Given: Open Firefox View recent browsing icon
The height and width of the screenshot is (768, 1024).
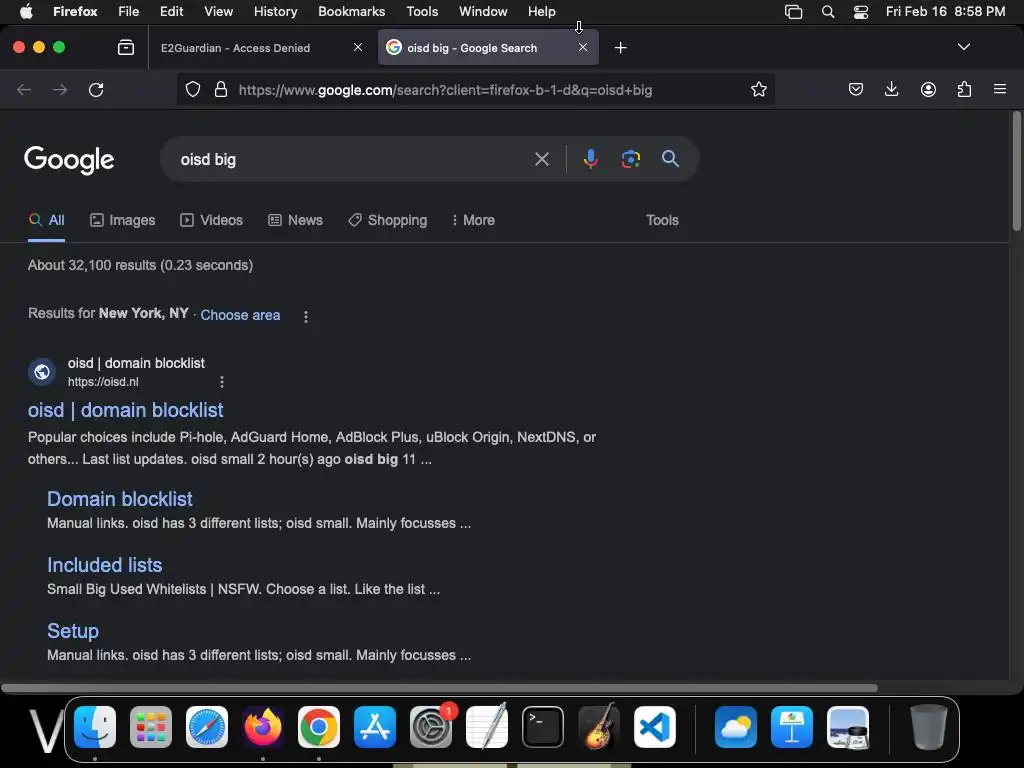Looking at the screenshot, I should coord(126,47).
